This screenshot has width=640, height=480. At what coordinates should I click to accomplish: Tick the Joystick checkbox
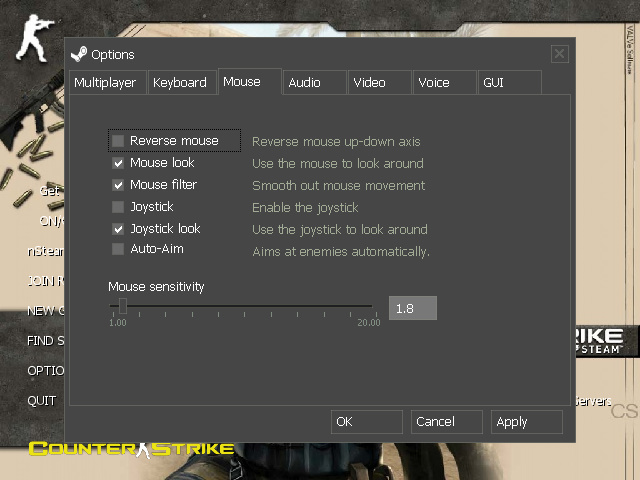(119, 207)
